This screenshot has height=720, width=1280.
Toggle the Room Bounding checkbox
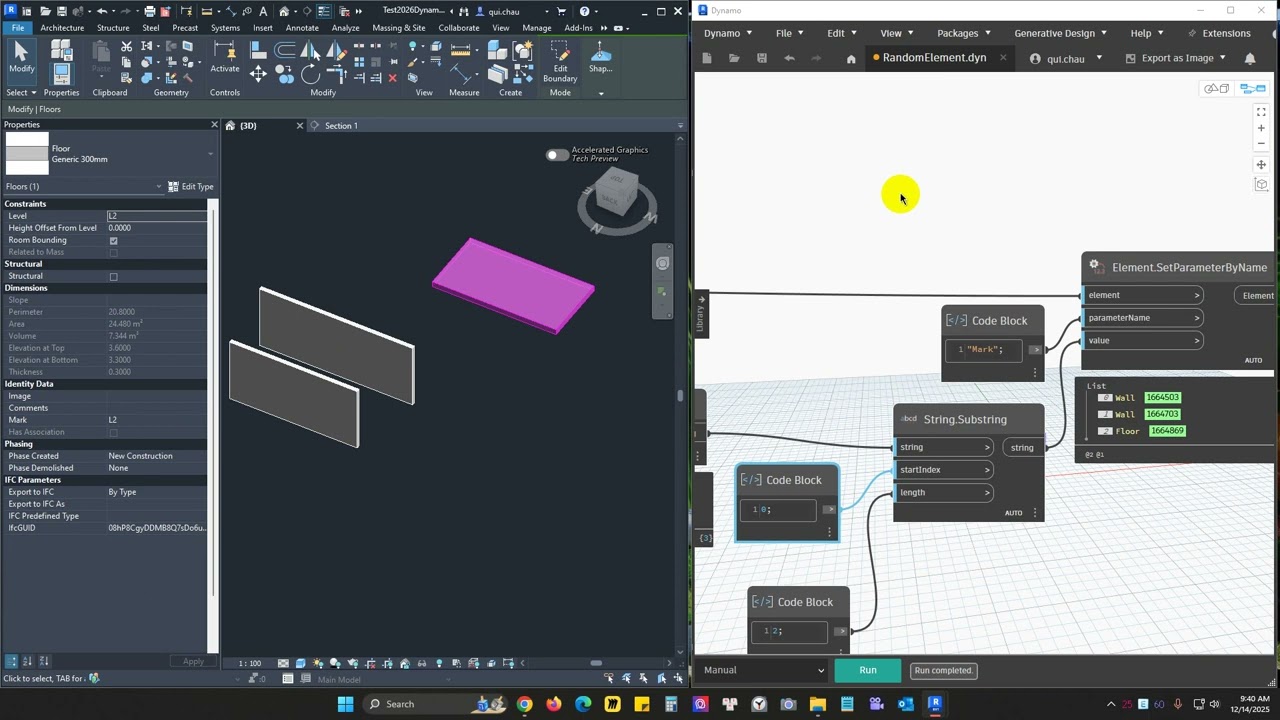click(x=113, y=240)
